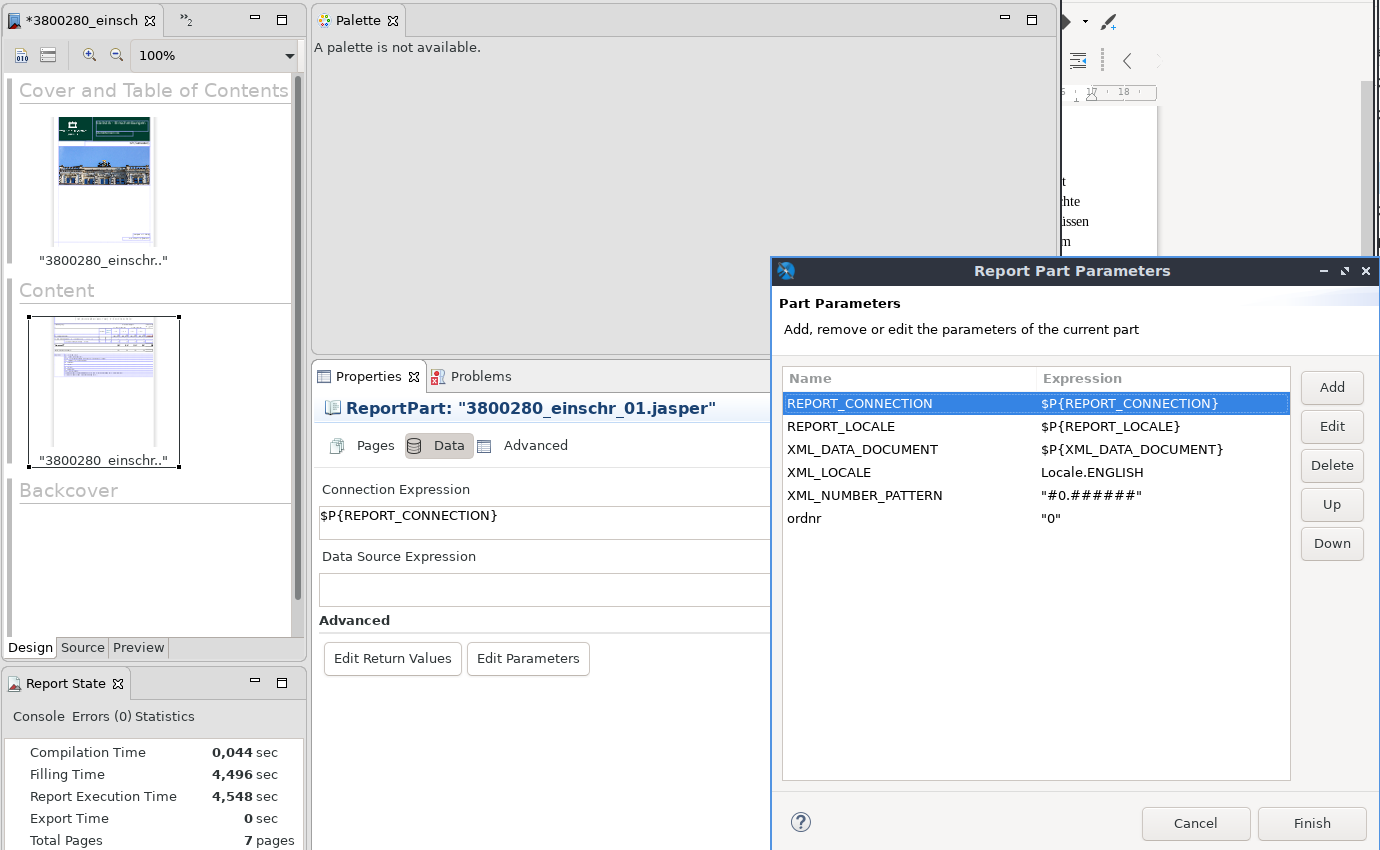Maximize the editor panel
1380x850 pixels.
pyautogui.click(x=282, y=19)
